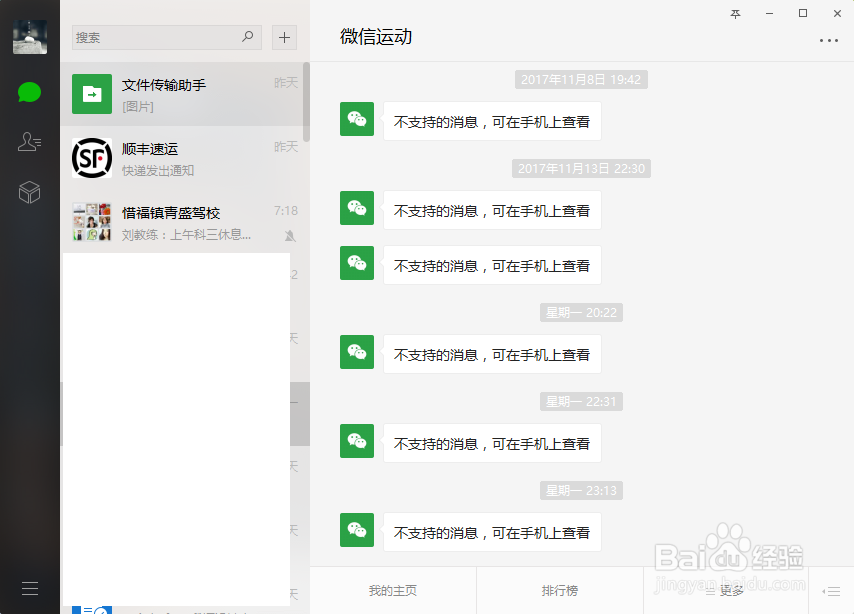Open the Chats tab in the sidebar

coord(29,92)
